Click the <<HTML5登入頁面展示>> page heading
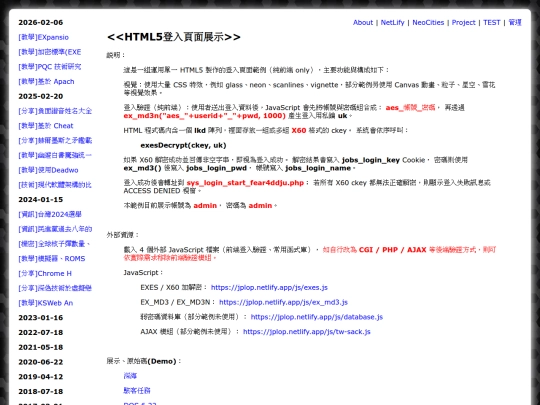This screenshot has width=540, height=405. click(174, 37)
